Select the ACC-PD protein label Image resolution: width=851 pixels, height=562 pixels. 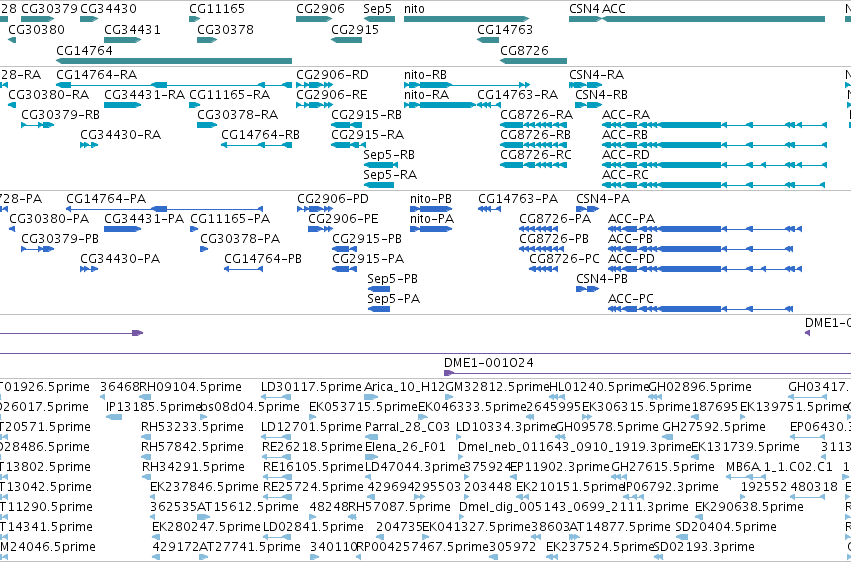[x=632, y=259]
